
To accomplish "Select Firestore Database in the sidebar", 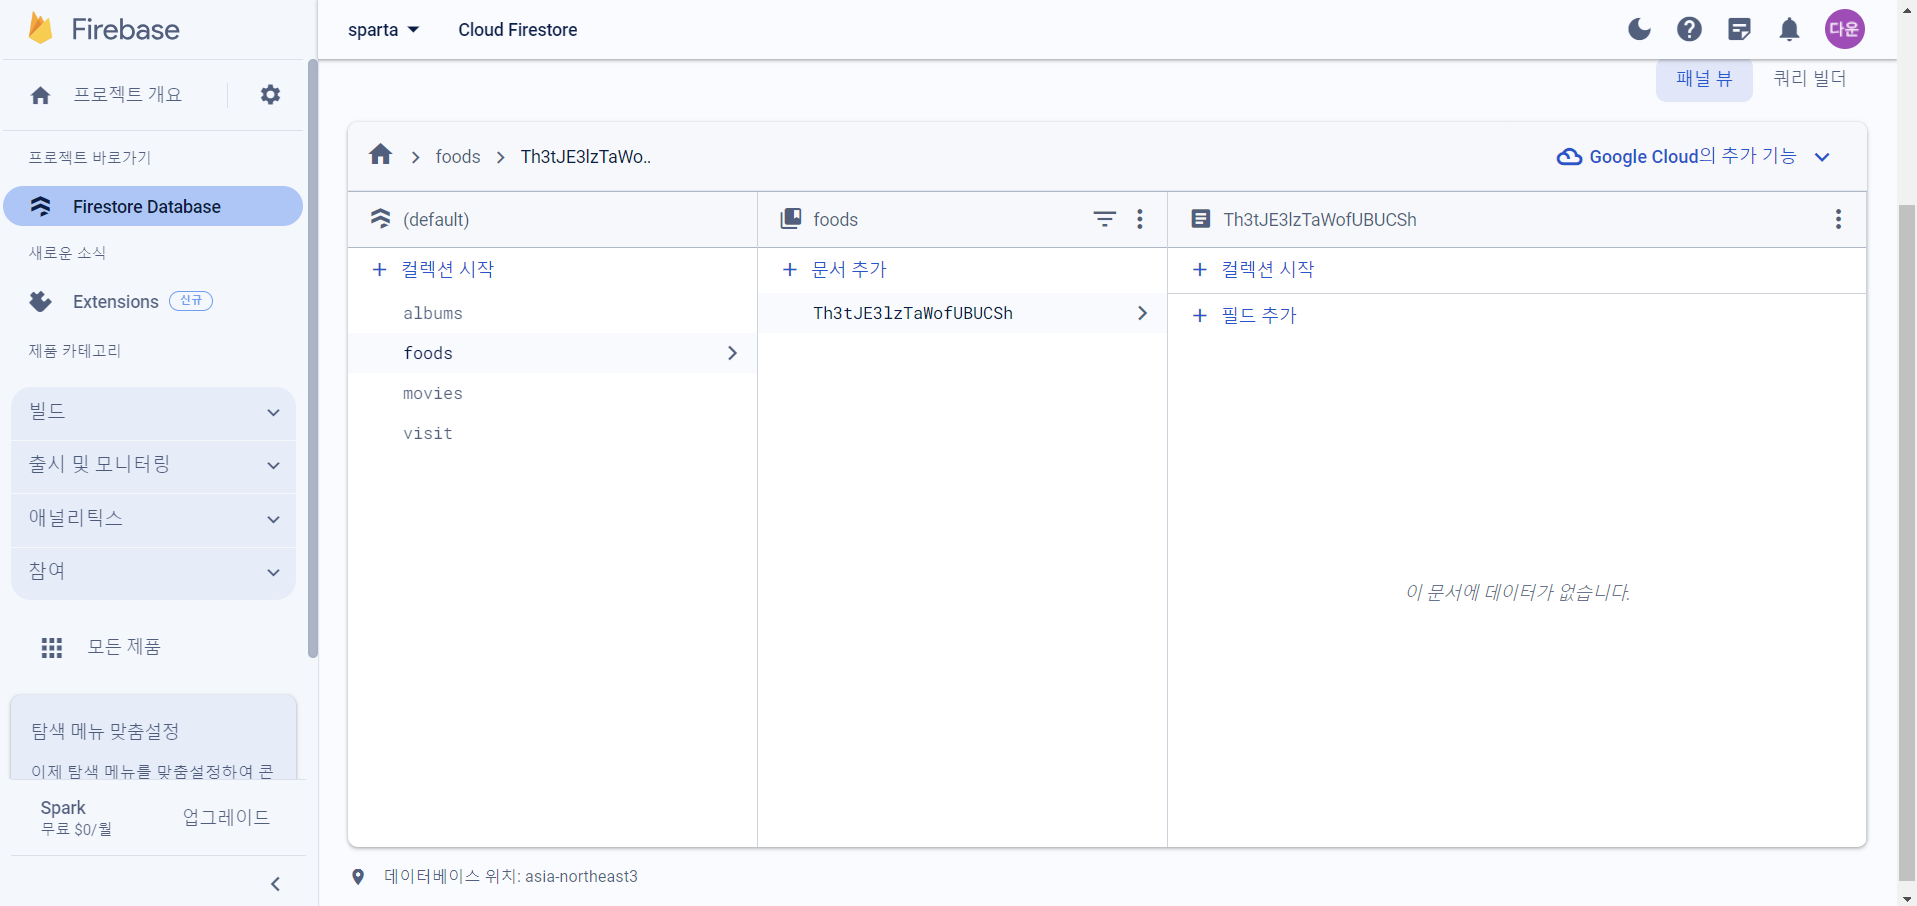I will tap(153, 206).
